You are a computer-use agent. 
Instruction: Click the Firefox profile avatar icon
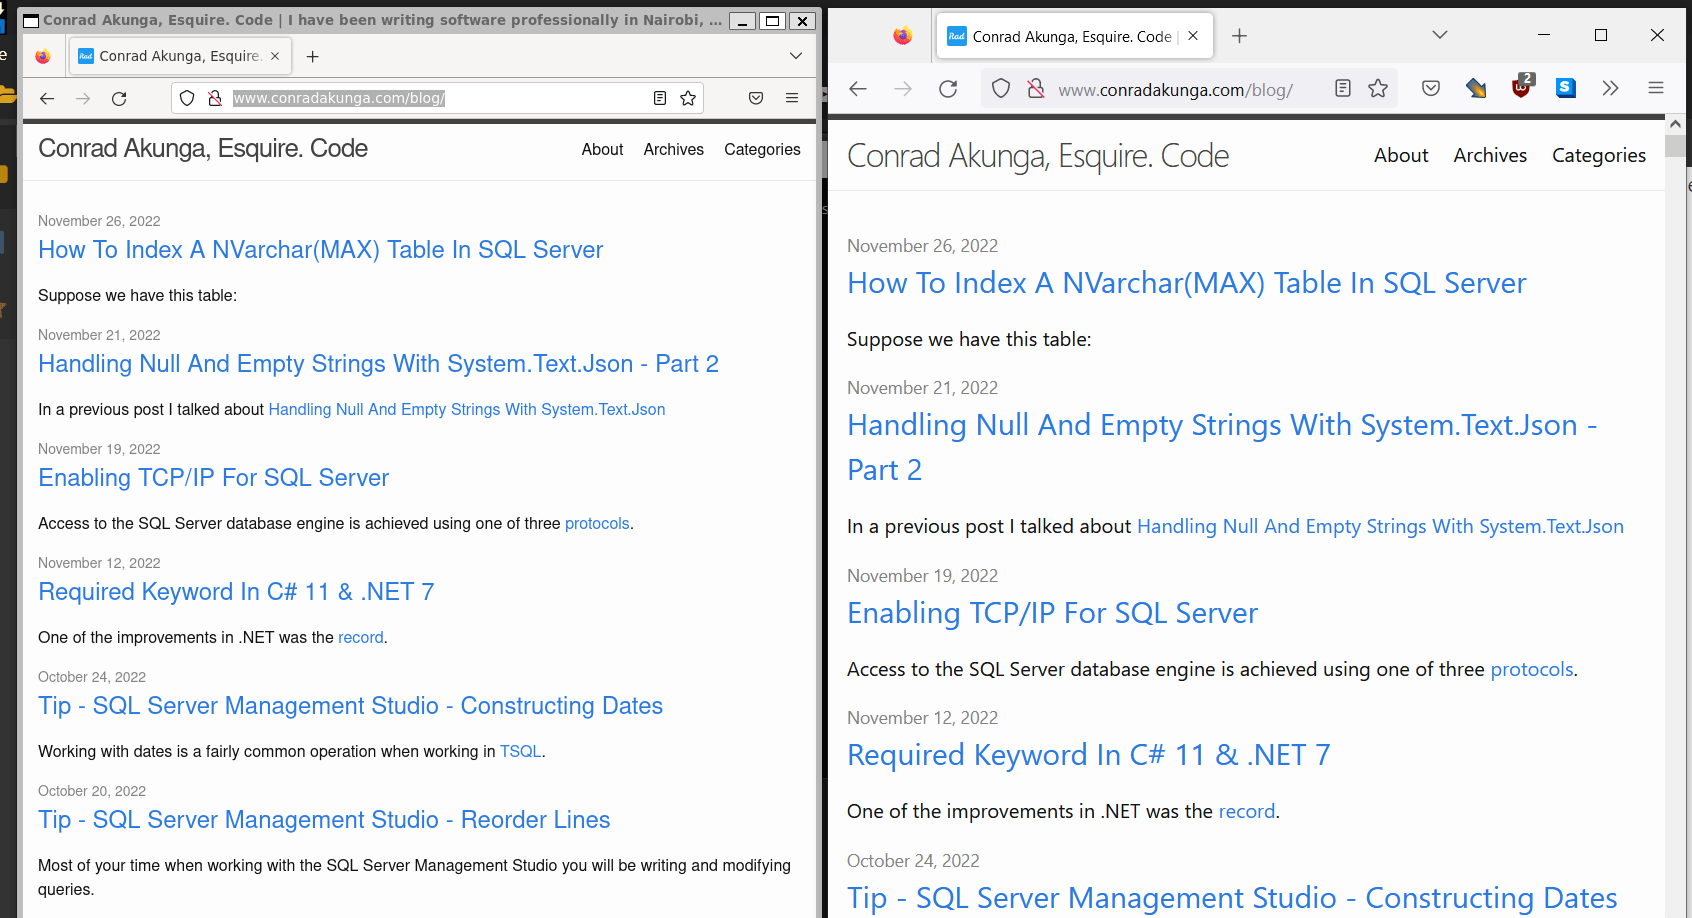tap(901, 35)
